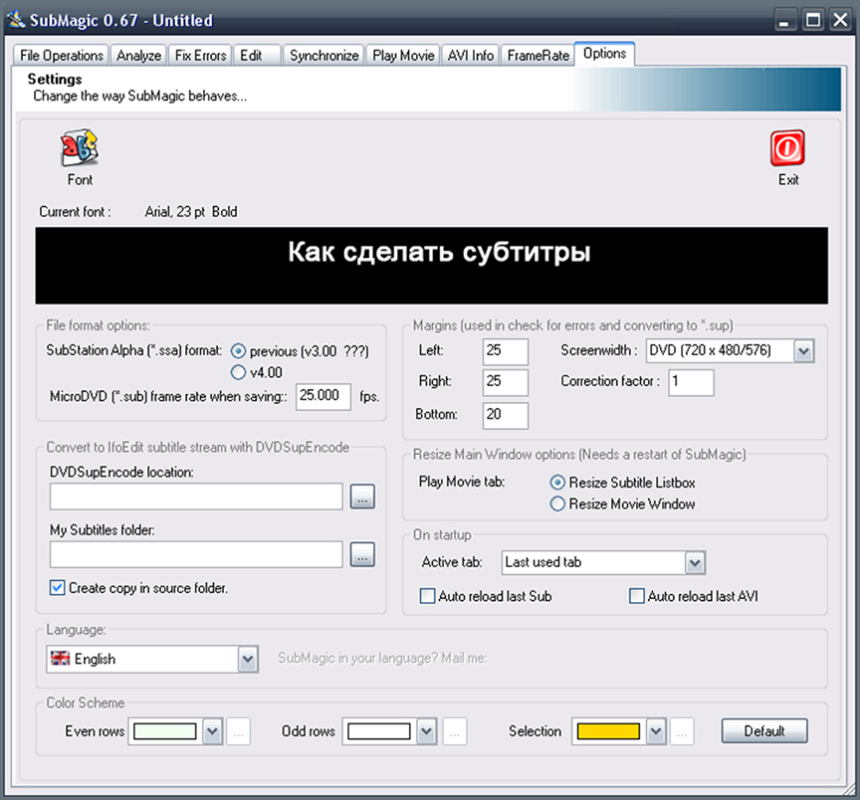Open the Synchronize tab
The height and width of the screenshot is (800, 860).
point(324,55)
